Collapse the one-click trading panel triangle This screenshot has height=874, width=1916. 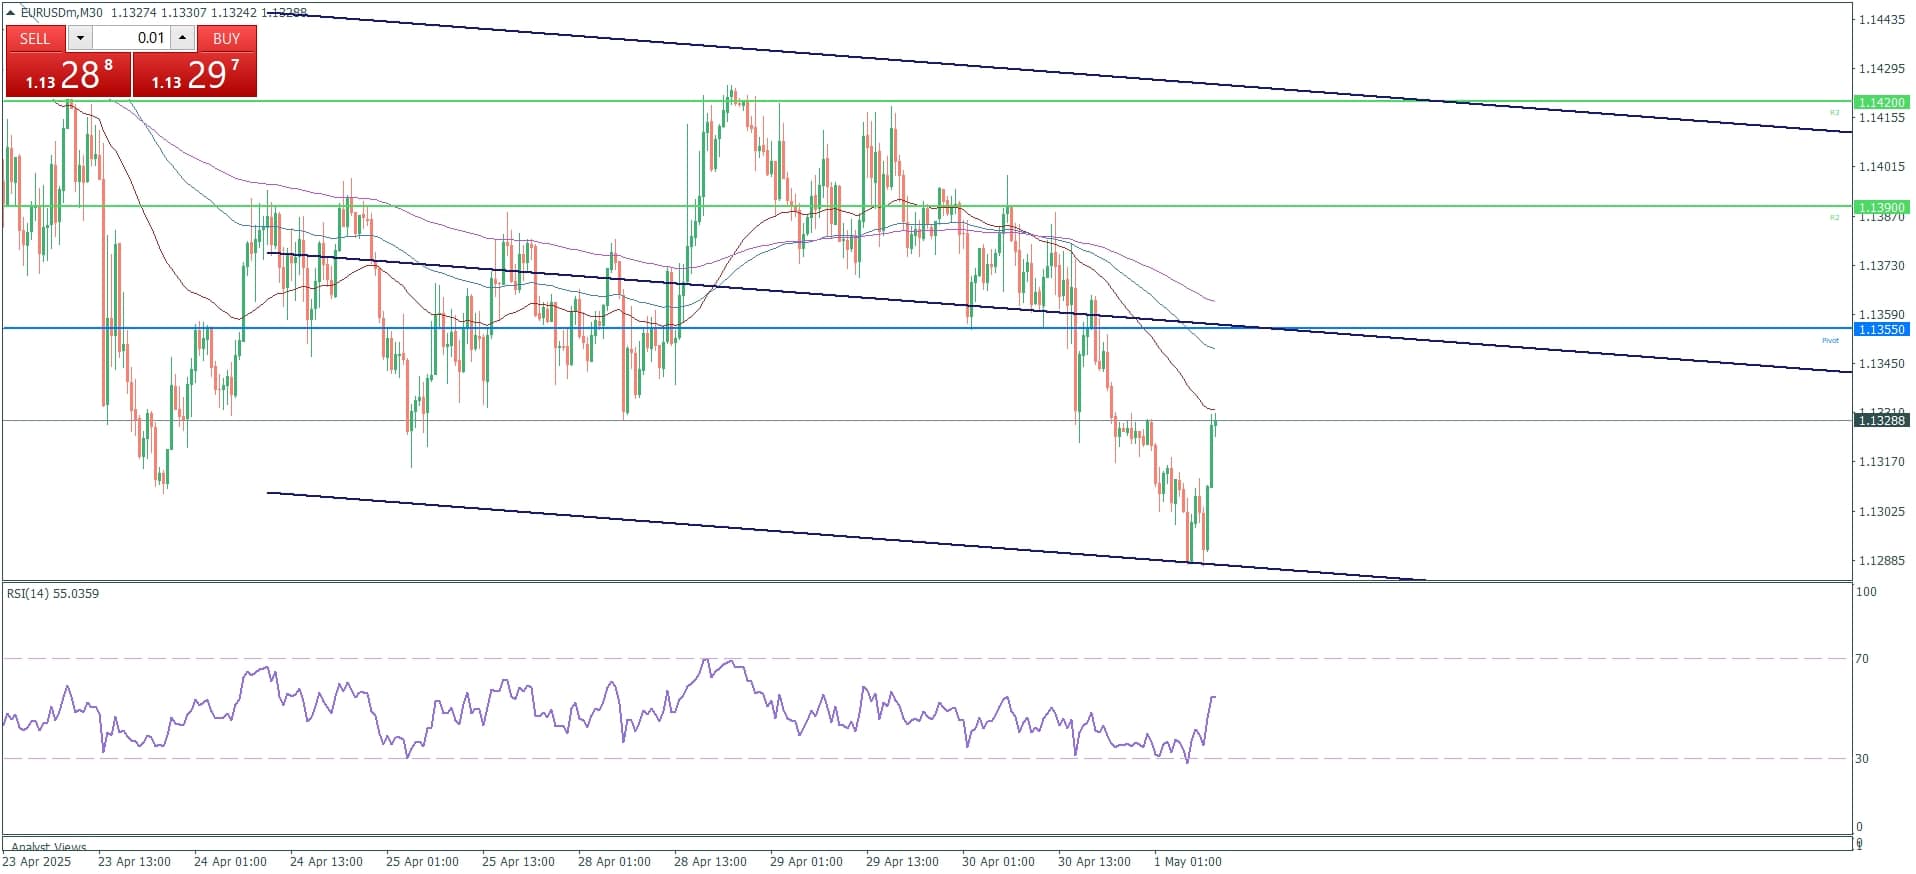click(x=11, y=13)
